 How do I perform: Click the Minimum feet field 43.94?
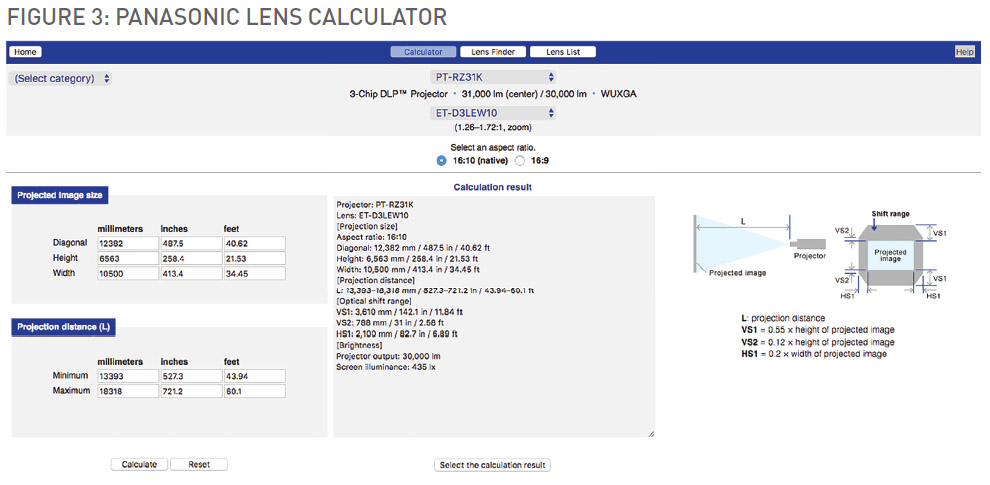[254, 376]
